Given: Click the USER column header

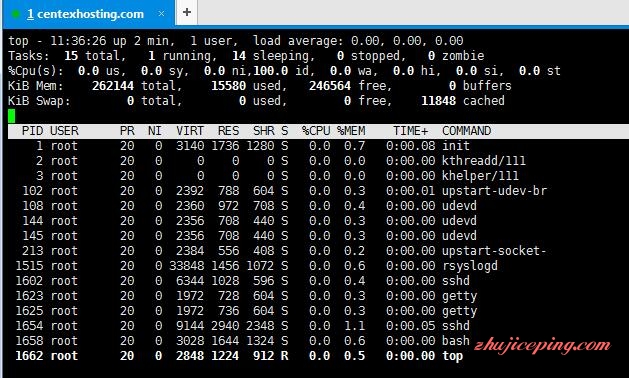Looking at the screenshot, I should pos(64,131).
